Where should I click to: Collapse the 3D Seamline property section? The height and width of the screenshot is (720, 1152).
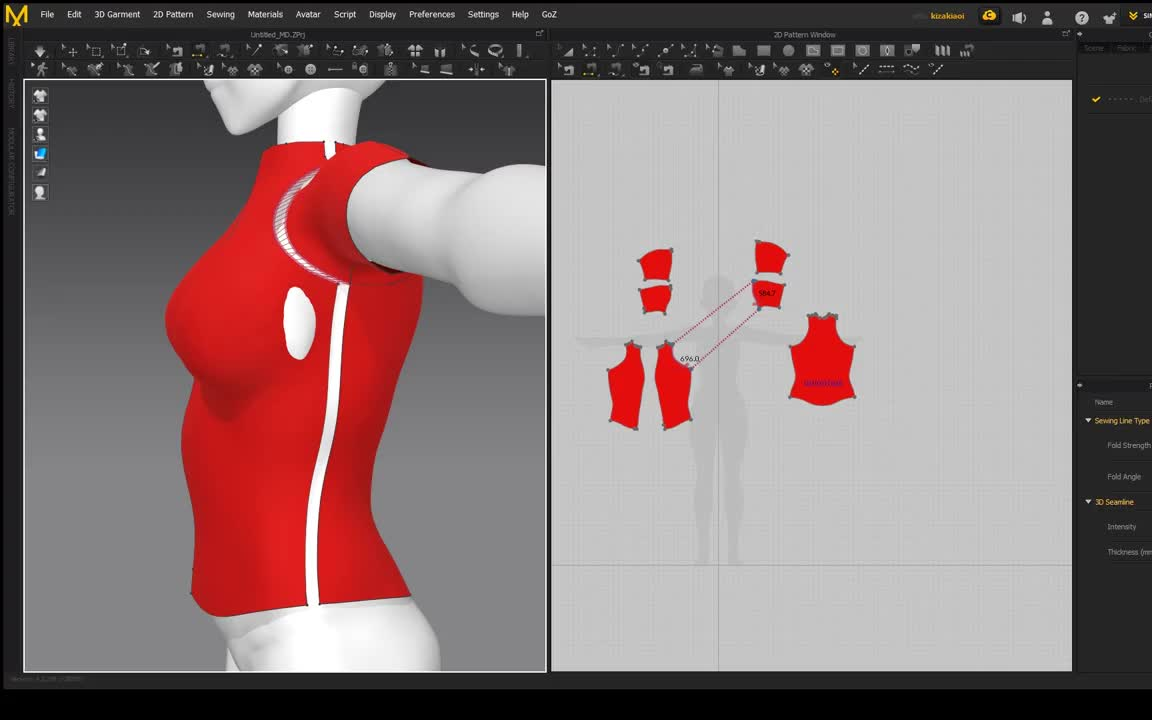pyautogui.click(x=1088, y=501)
